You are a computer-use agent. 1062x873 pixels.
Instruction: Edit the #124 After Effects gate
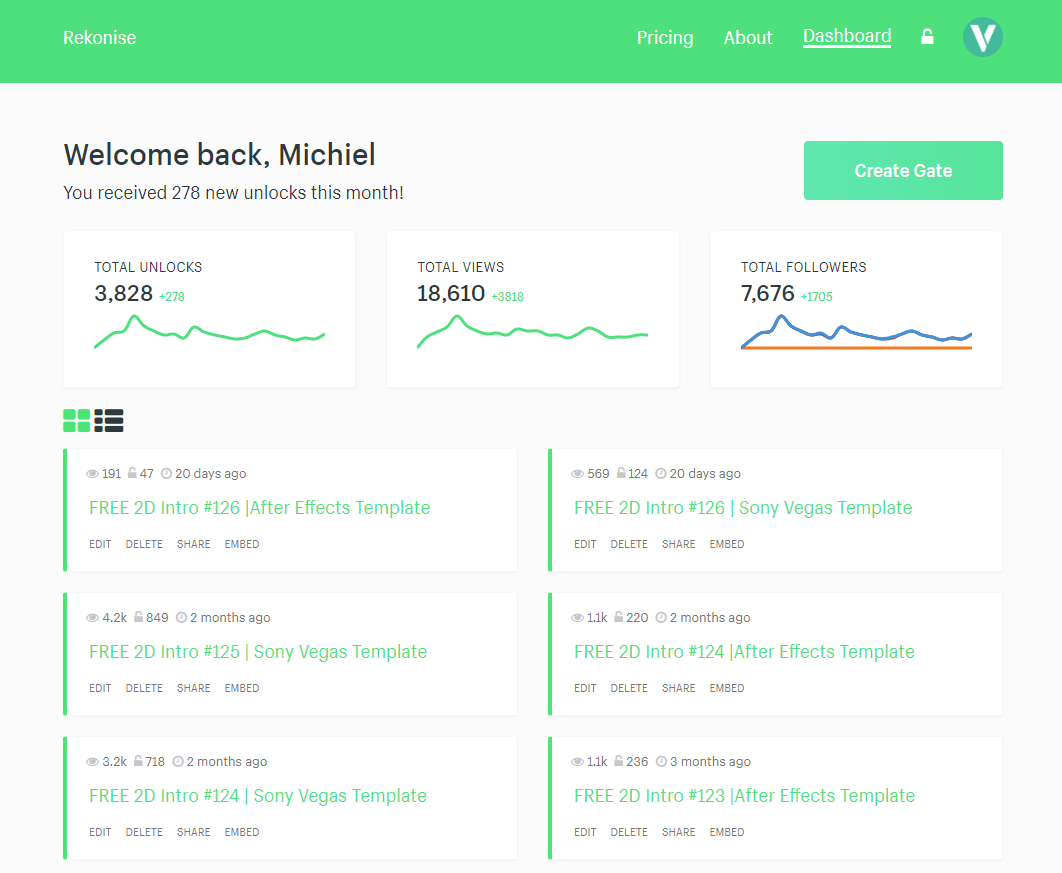point(585,688)
